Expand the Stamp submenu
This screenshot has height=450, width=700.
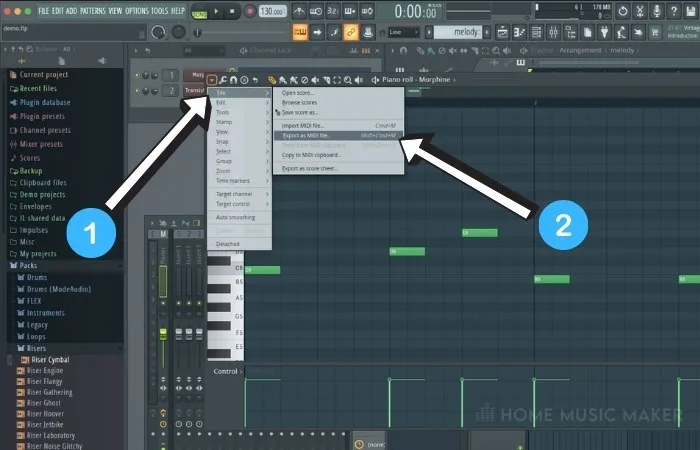pyautogui.click(x=240, y=122)
